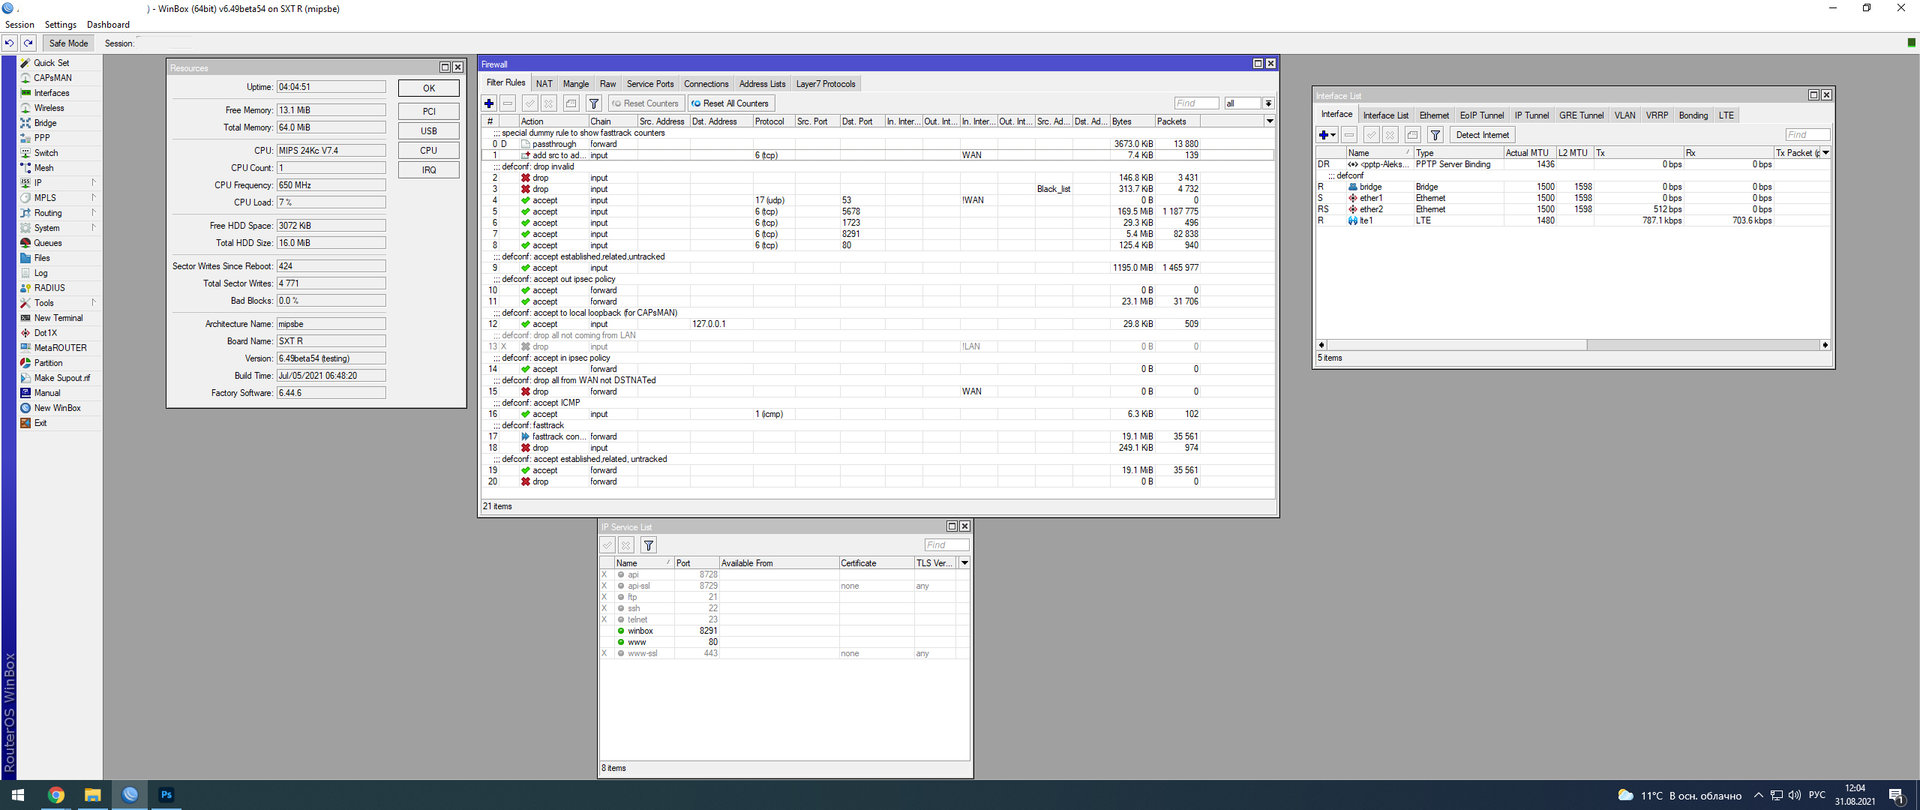Open Firewall column selector dropdown arrow
1920x810 pixels.
click(1270, 121)
